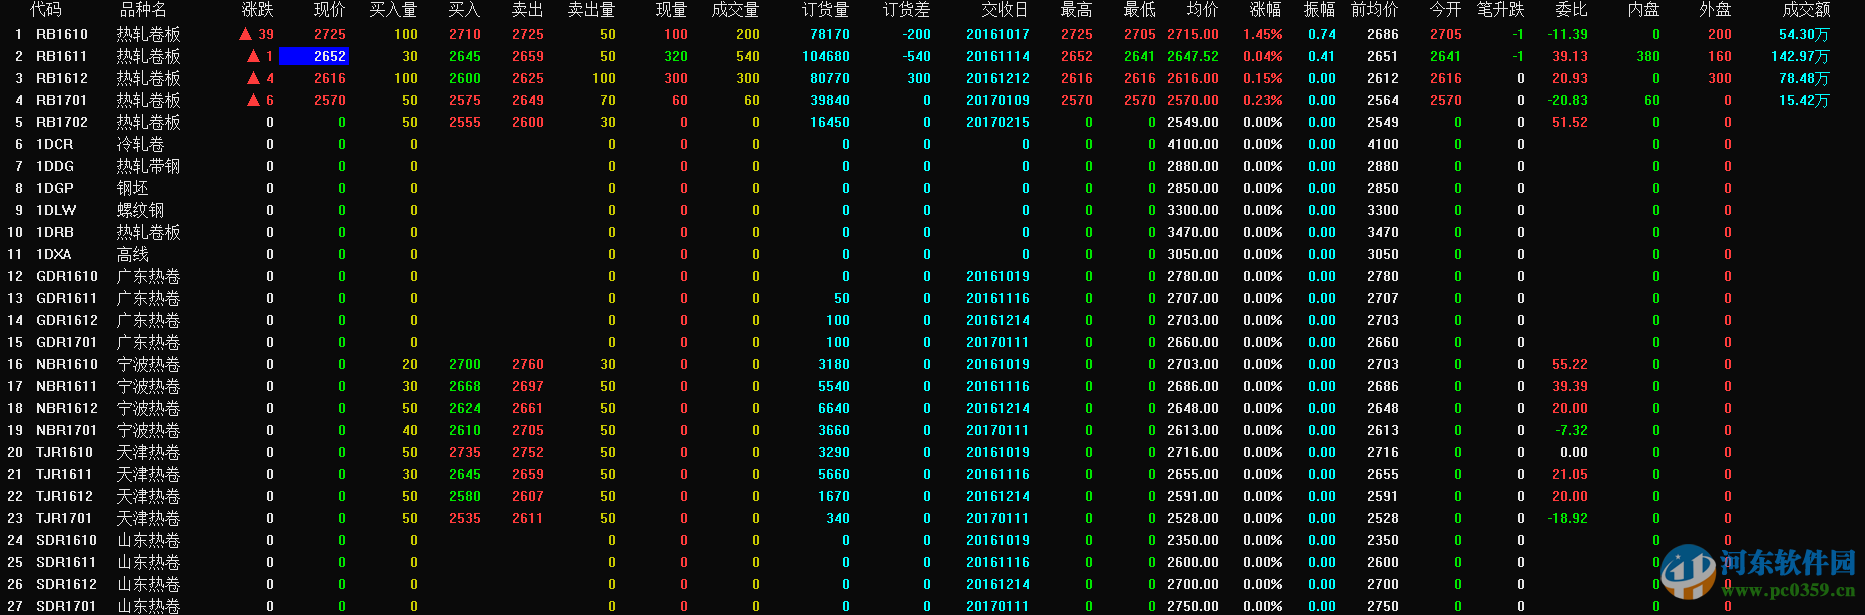1865x615 pixels.
Task: Select the RB1702 contract code
Action: 62,122
